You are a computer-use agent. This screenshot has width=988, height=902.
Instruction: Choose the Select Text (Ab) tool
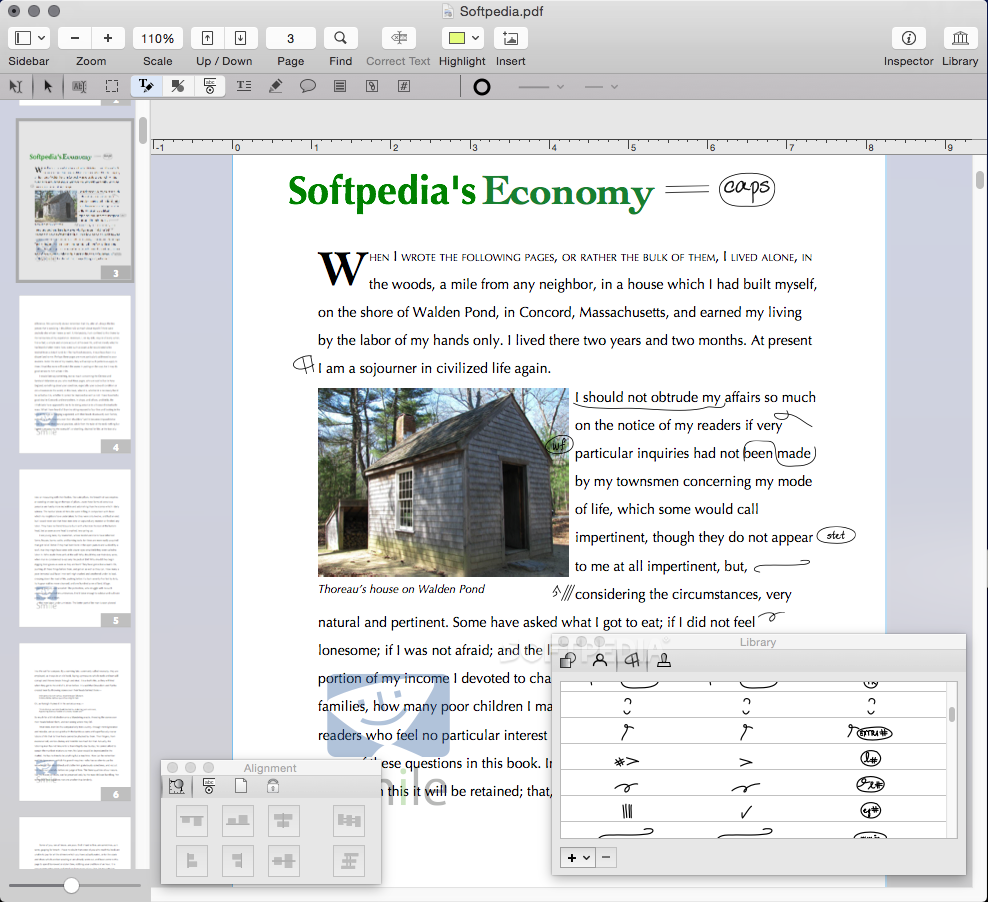79,86
